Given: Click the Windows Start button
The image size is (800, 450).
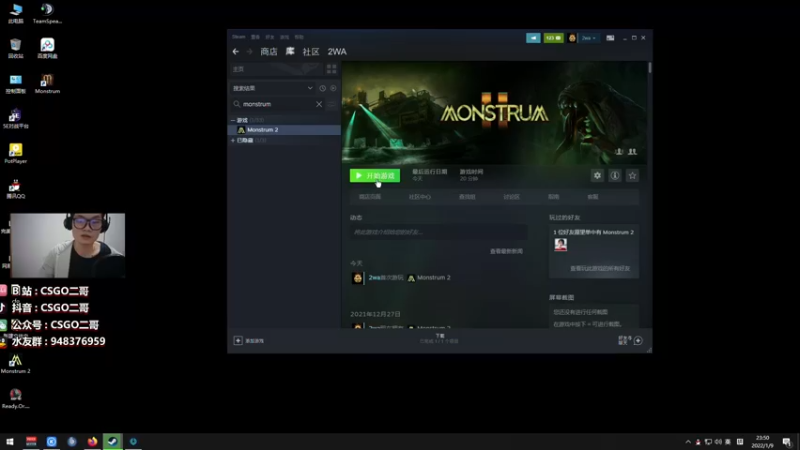Looking at the screenshot, I should click(x=10, y=442).
